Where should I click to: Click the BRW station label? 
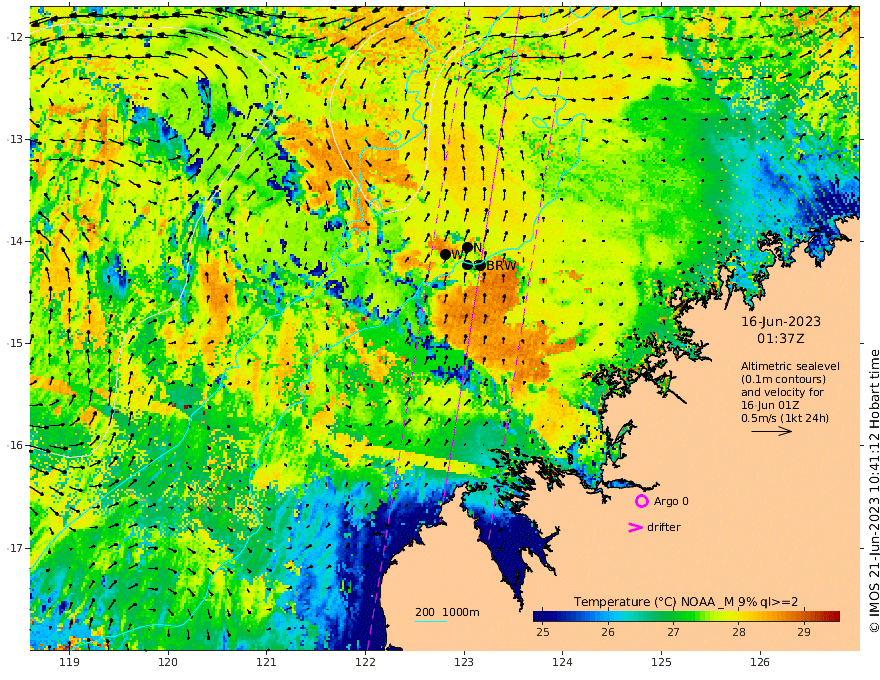(x=501, y=266)
